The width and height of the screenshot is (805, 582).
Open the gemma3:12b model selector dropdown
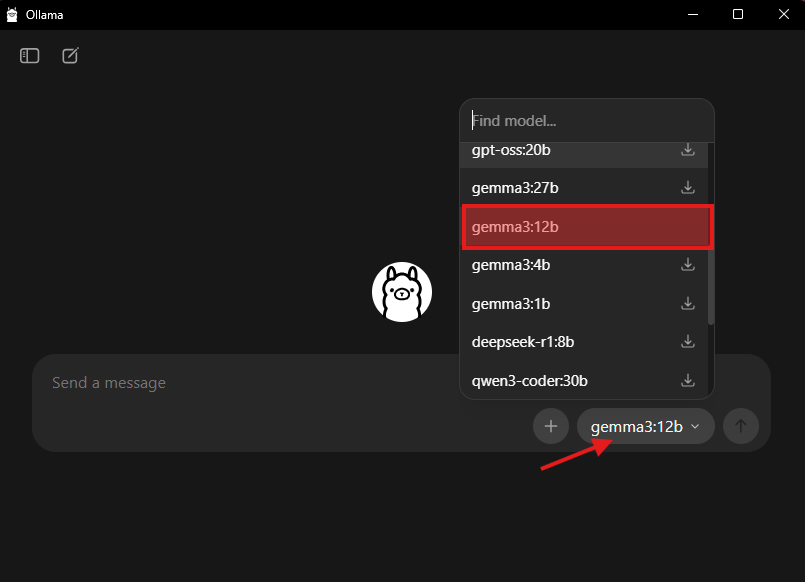click(x=645, y=426)
